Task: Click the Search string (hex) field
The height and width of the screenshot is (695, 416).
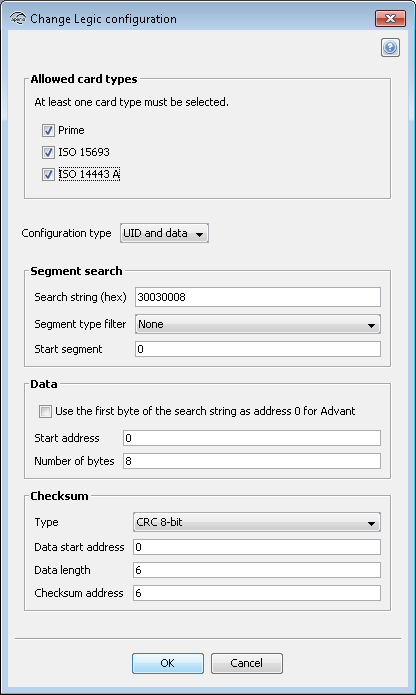Action: click(x=257, y=297)
